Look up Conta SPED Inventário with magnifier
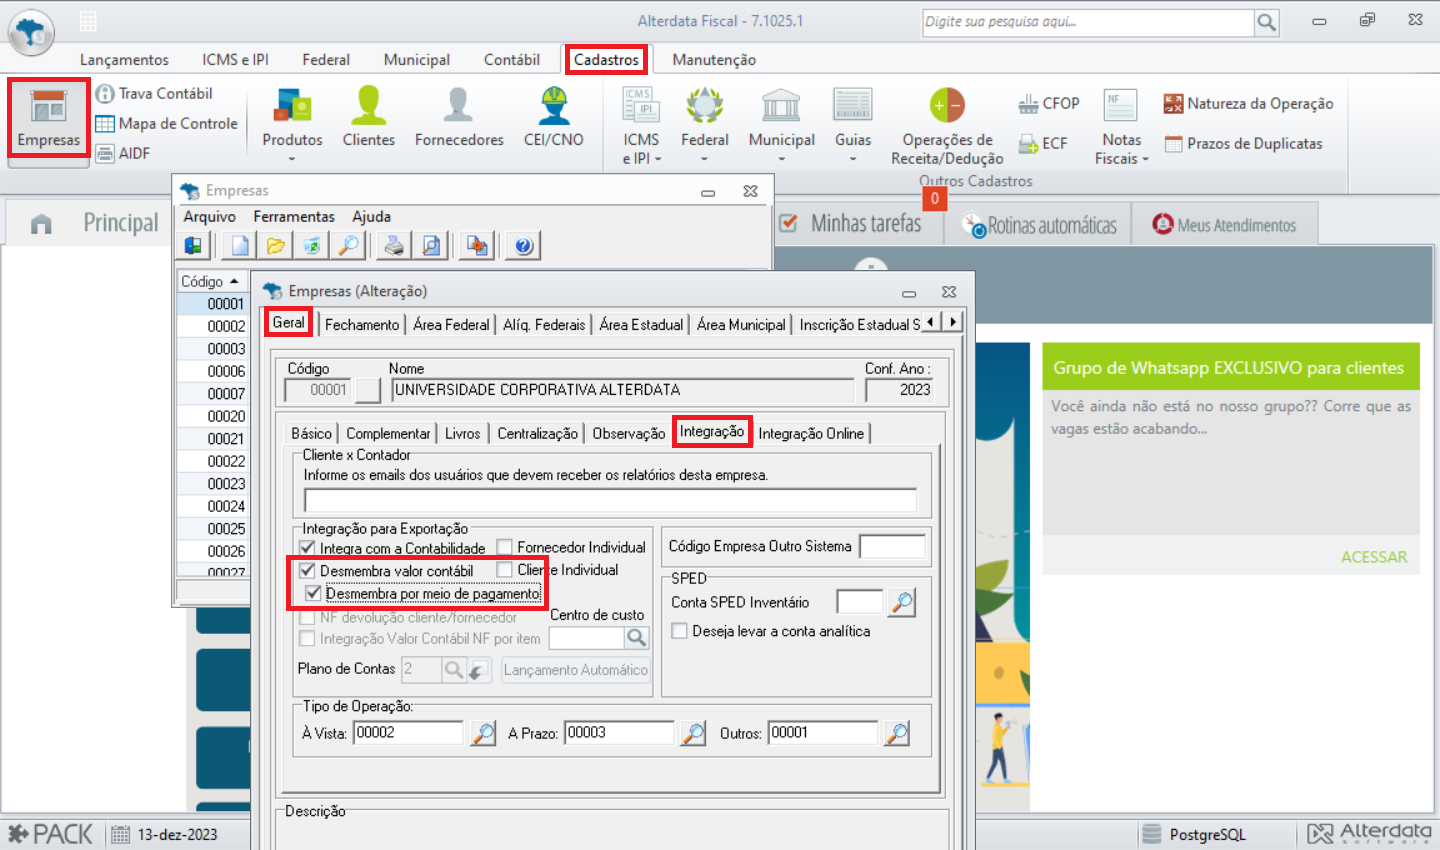The height and width of the screenshot is (850, 1440). pos(902,602)
